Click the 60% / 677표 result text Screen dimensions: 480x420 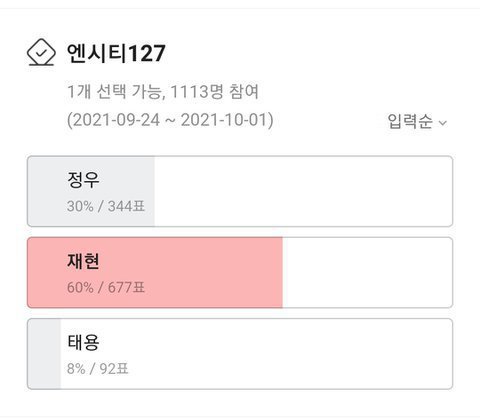106,287
